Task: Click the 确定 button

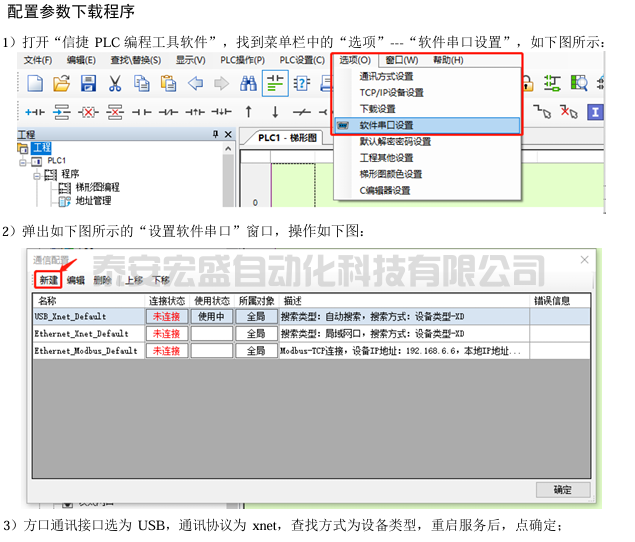Action: pyautogui.click(x=562, y=489)
